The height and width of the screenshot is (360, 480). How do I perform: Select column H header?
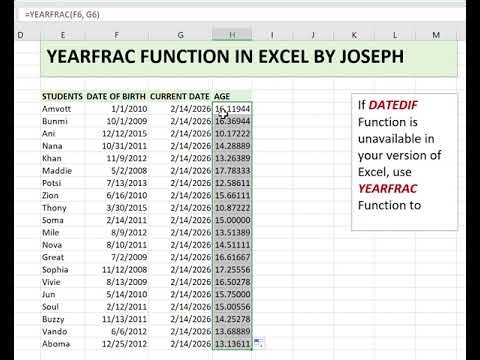coord(232,35)
